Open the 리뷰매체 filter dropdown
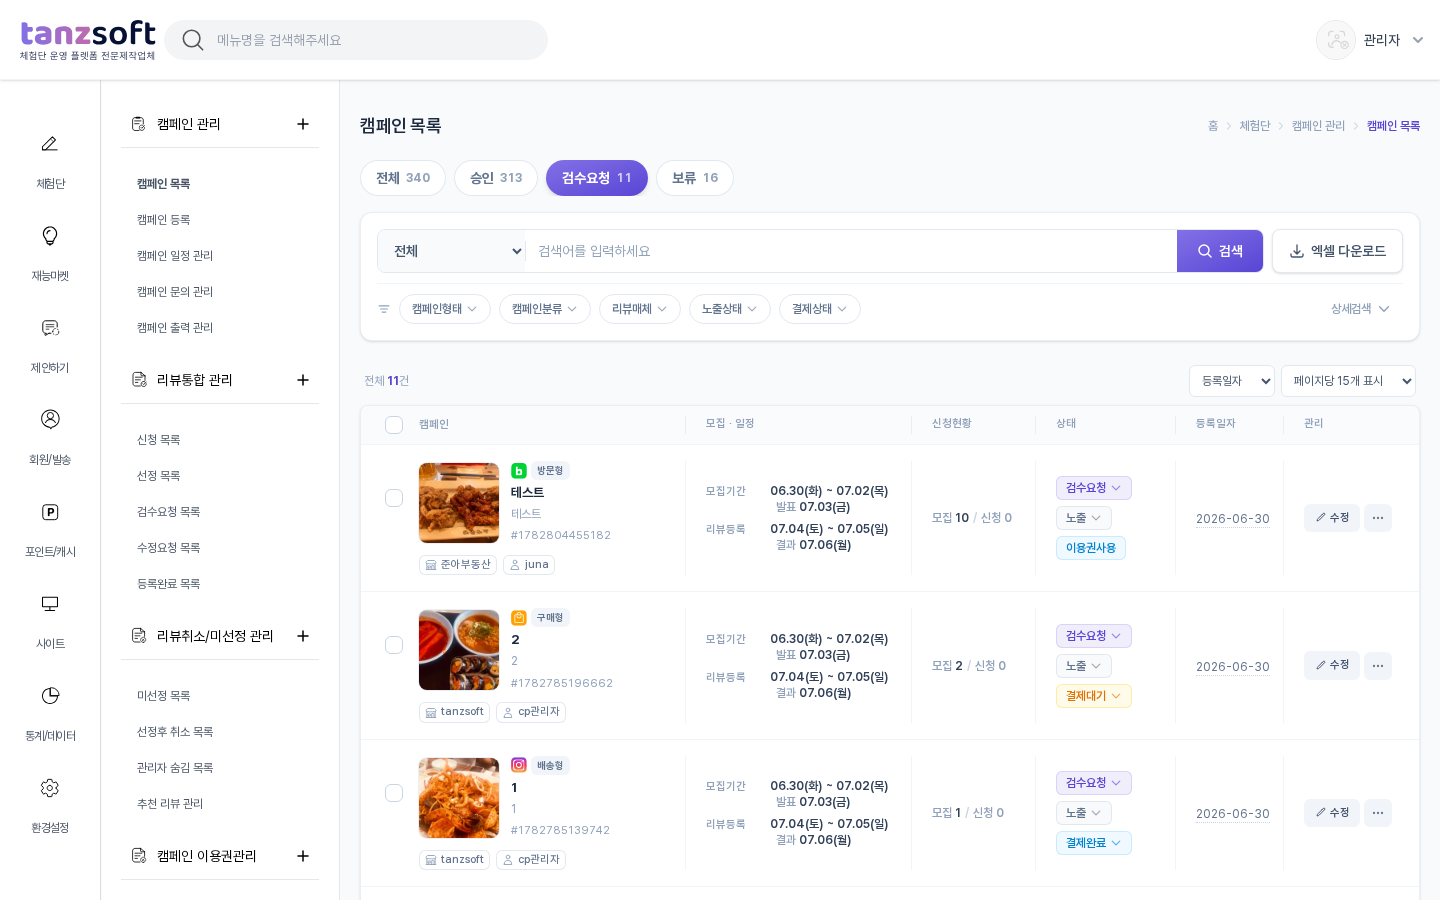The height and width of the screenshot is (900, 1440). click(640, 309)
